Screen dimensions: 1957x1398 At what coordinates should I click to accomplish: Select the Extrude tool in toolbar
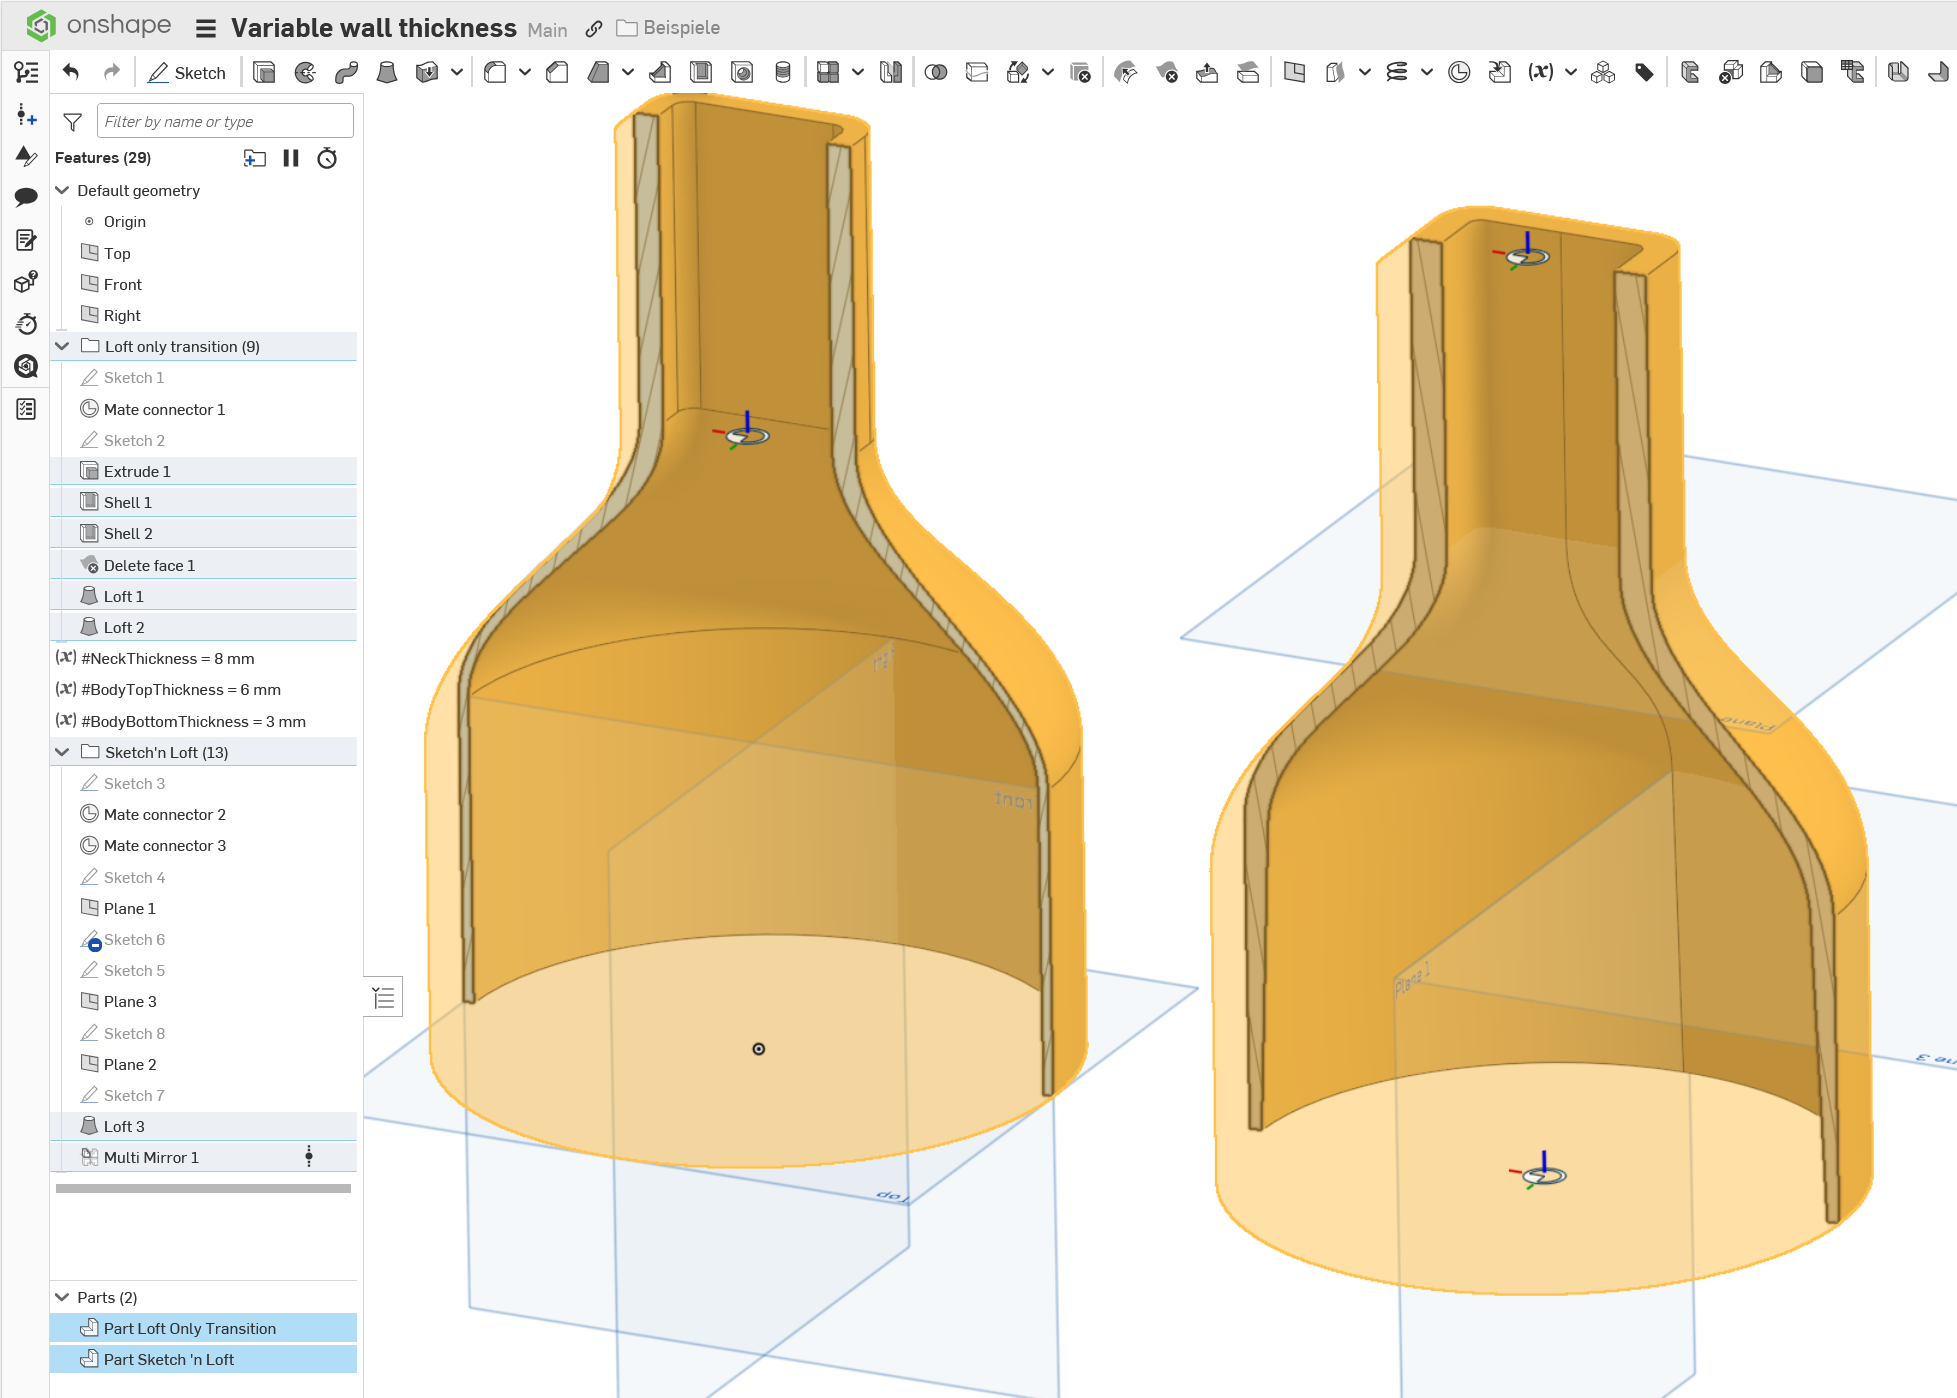264,72
